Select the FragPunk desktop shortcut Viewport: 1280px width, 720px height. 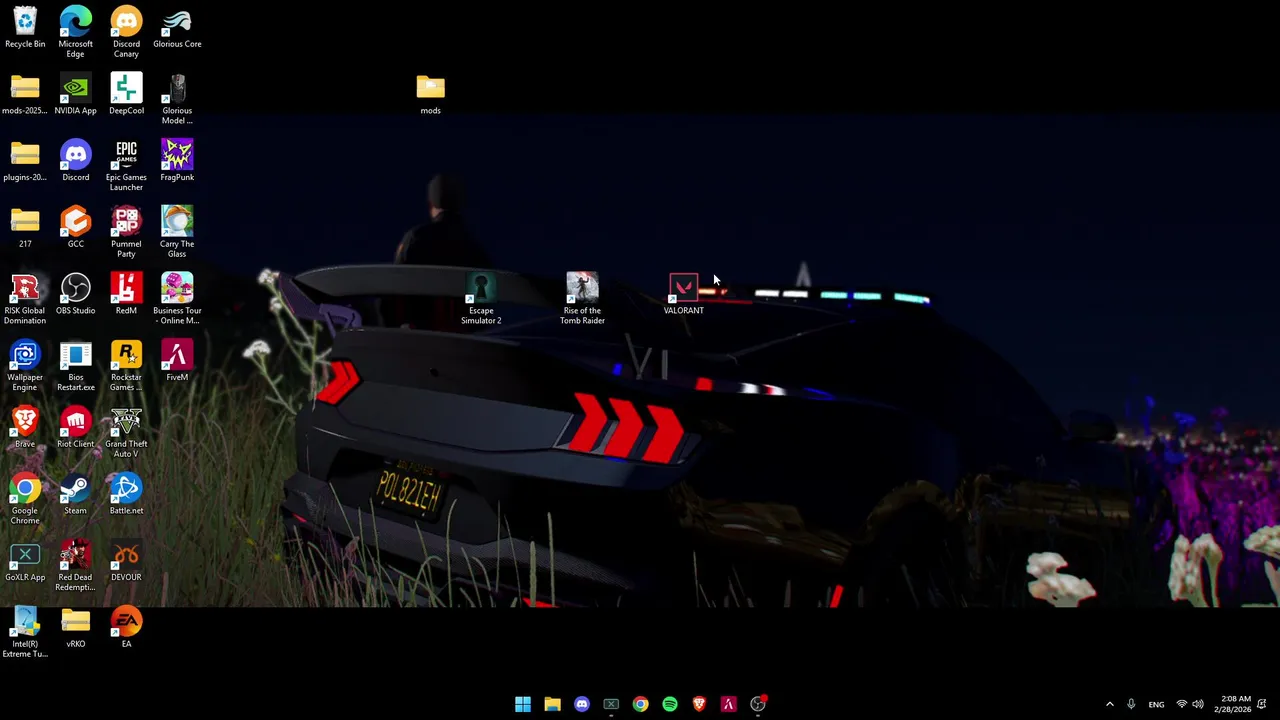tap(177, 162)
